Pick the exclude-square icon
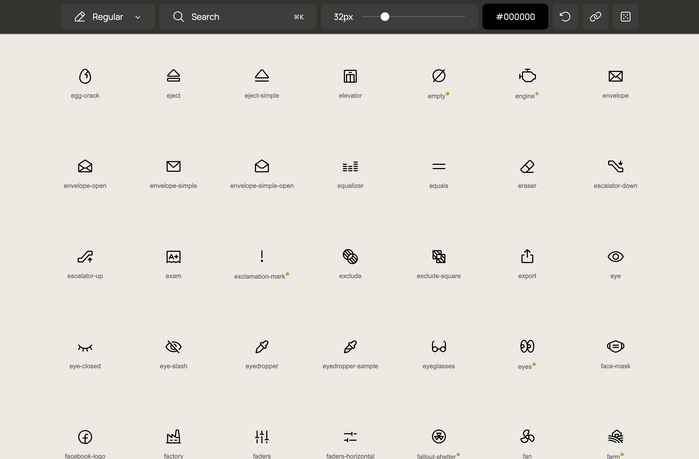The image size is (699, 459). coord(438,257)
